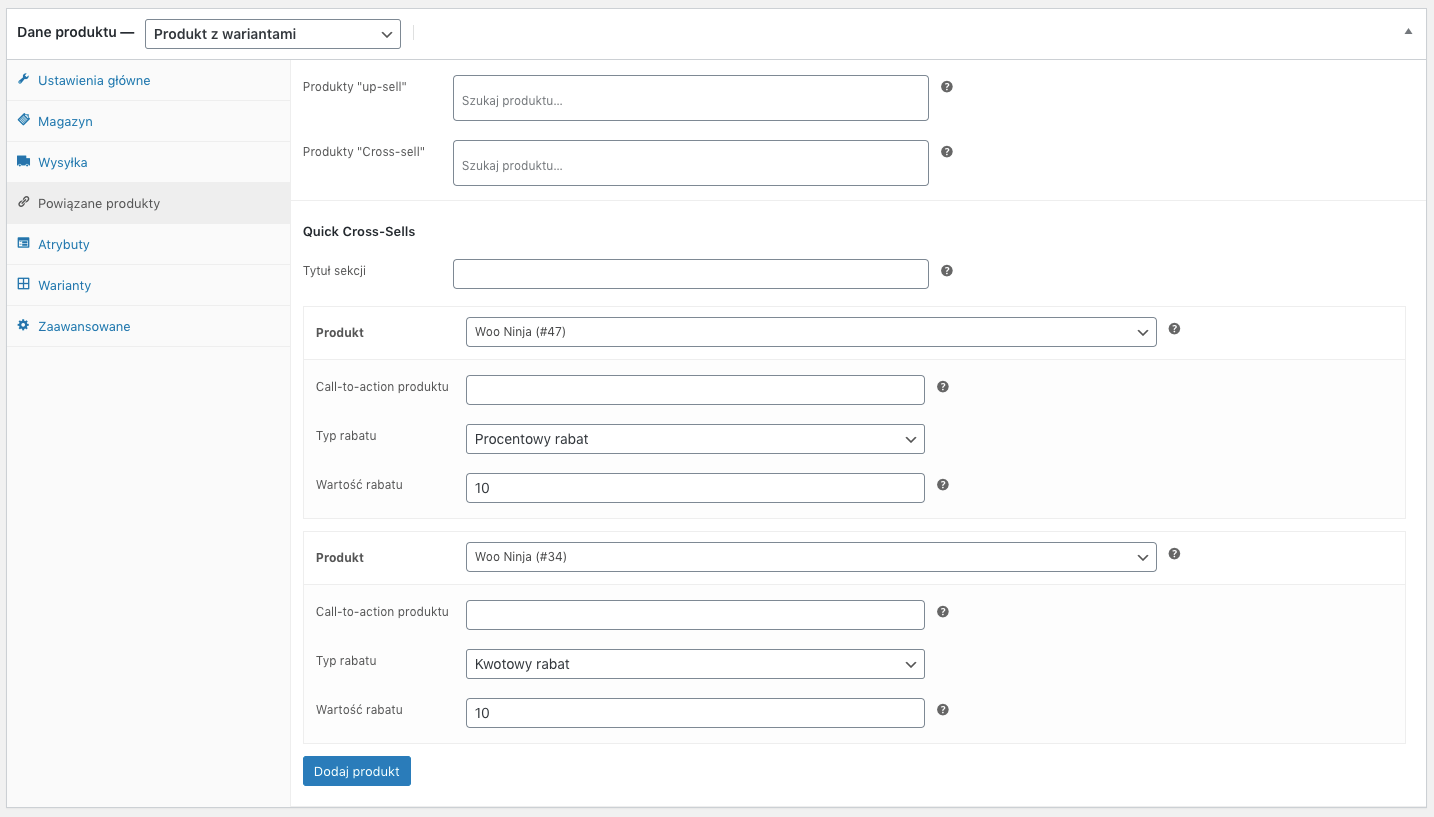This screenshot has width=1434, height=817.
Task: Click the Cross-sell product search field
Action: click(x=691, y=163)
